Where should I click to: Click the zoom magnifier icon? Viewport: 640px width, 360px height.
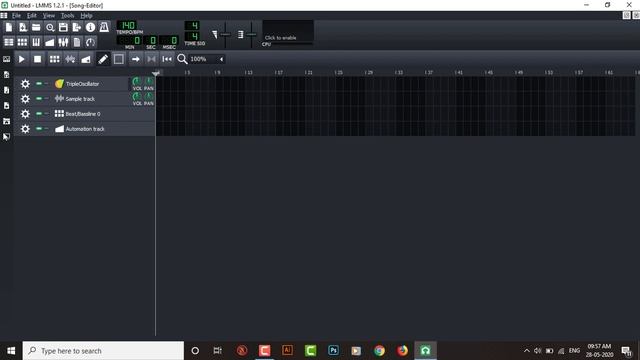coord(182,59)
